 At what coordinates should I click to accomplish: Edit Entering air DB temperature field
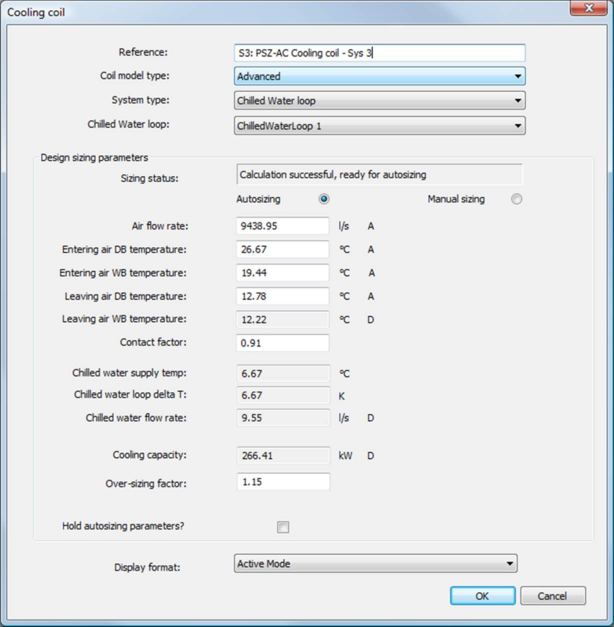[283, 250]
